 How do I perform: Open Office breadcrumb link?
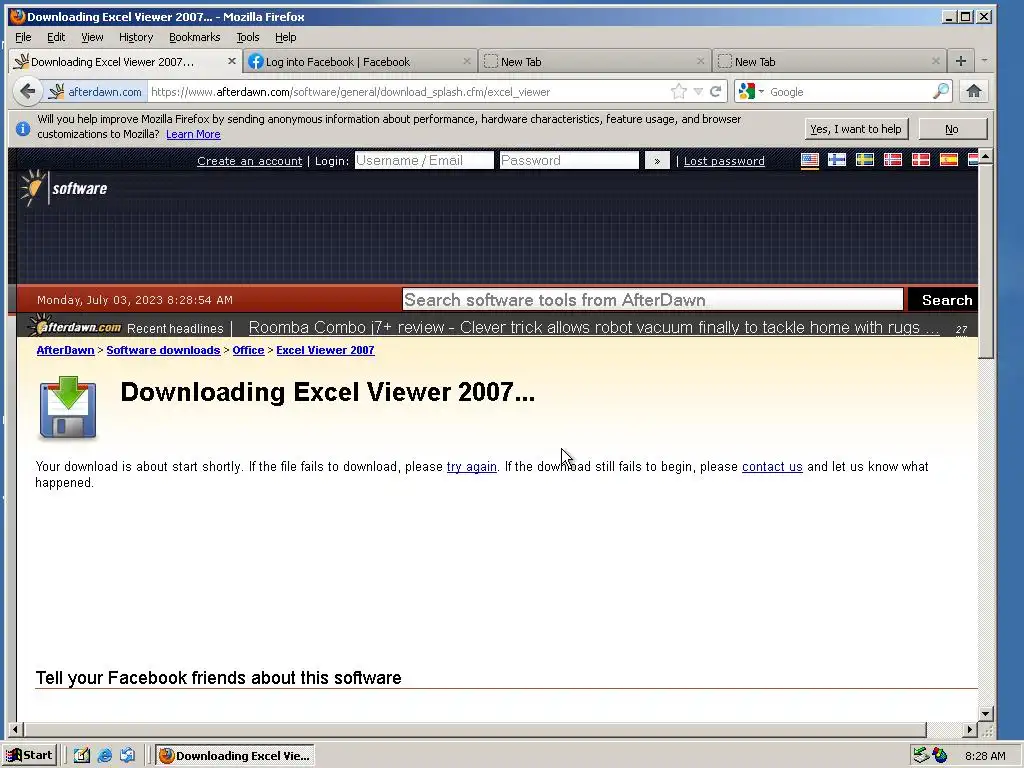pyautogui.click(x=248, y=350)
